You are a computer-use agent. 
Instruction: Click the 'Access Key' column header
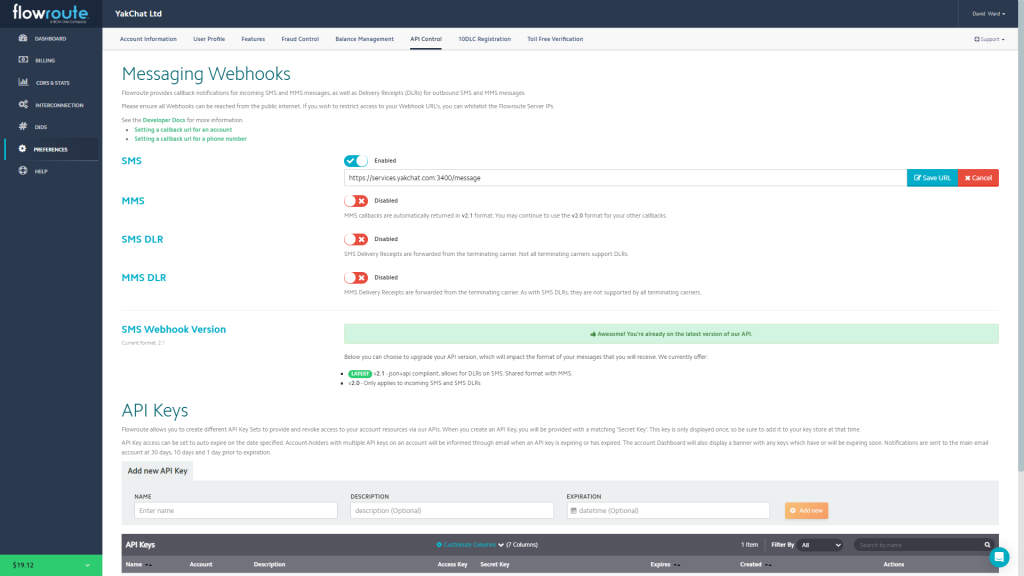click(x=452, y=564)
